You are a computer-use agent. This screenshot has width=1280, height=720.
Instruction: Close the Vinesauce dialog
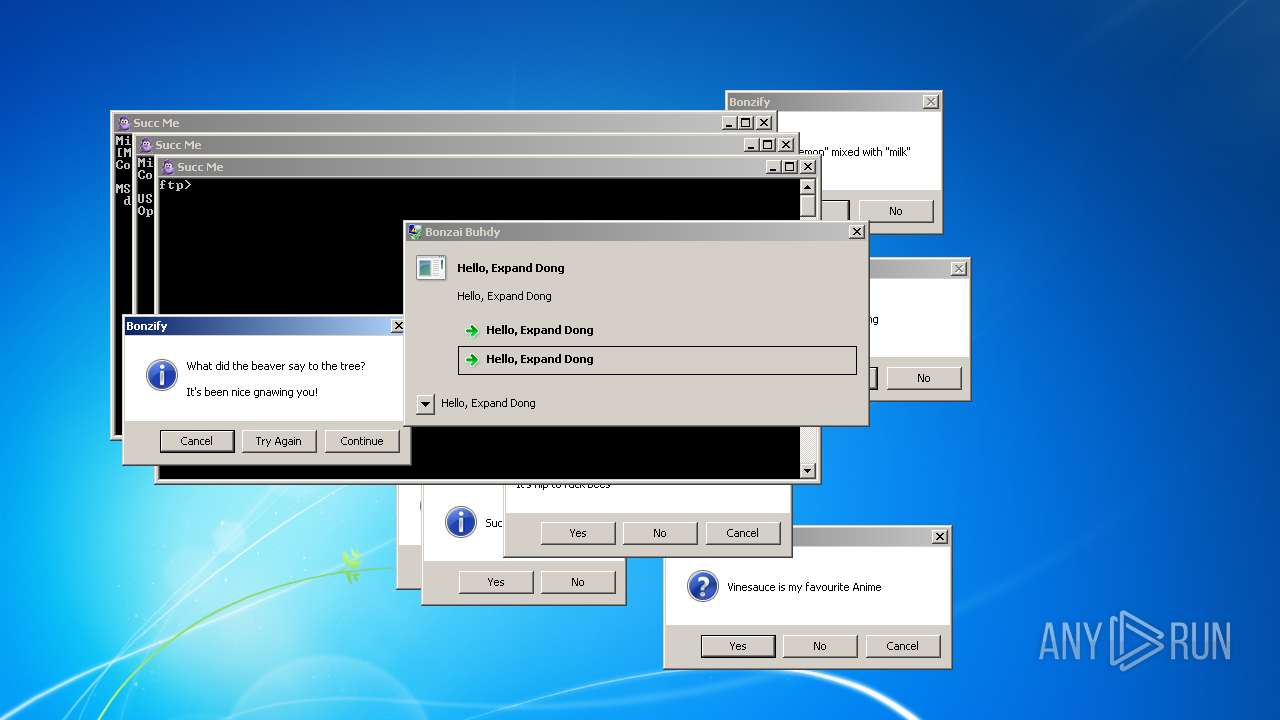click(940, 537)
